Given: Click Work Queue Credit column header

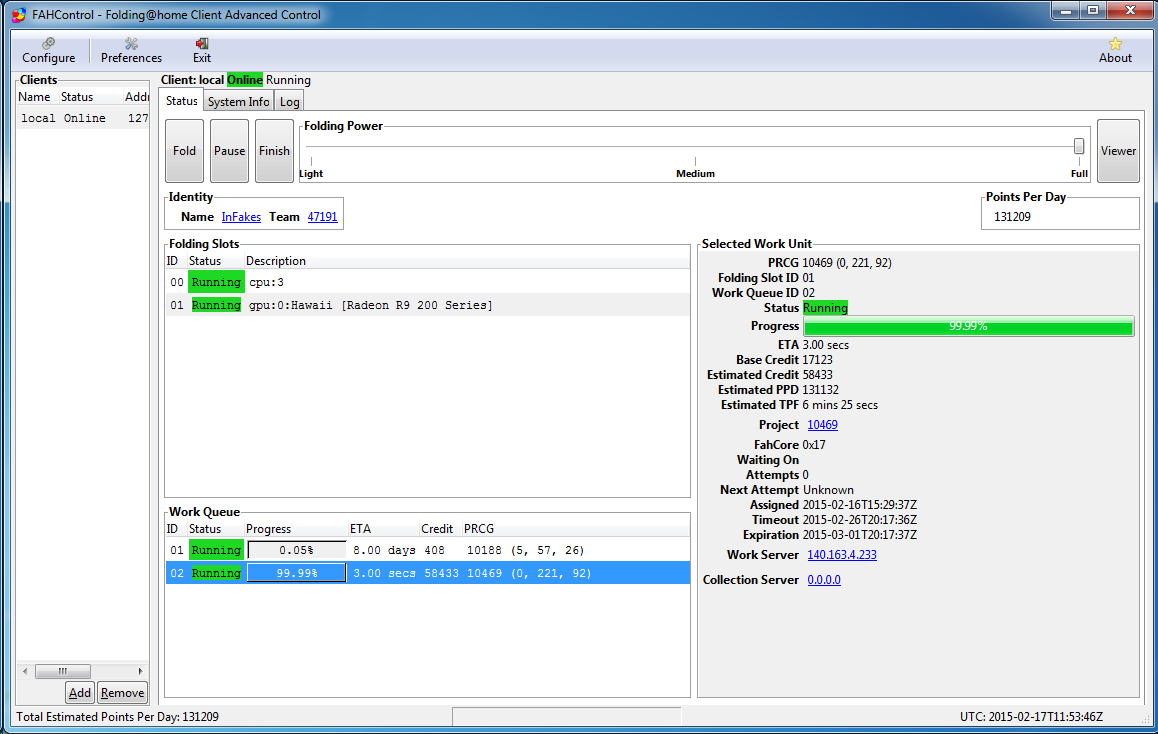Looking at the screenshot, I should pyautogui.click(x=439, y=529).
